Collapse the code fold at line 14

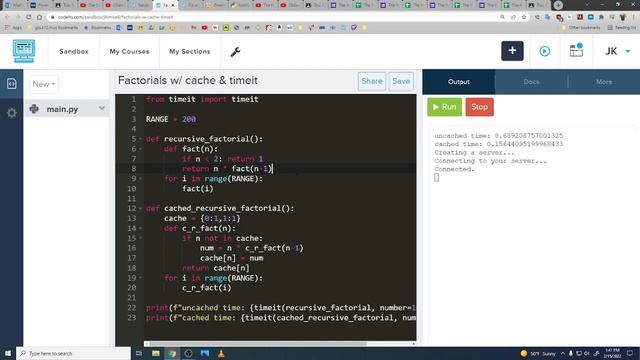coord(140,229)
